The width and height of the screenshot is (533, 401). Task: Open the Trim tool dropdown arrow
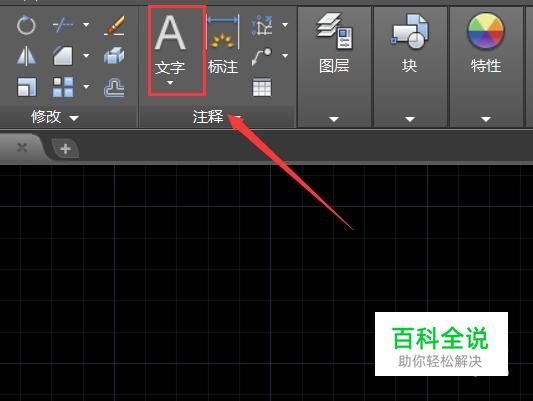tap(86, 25)
